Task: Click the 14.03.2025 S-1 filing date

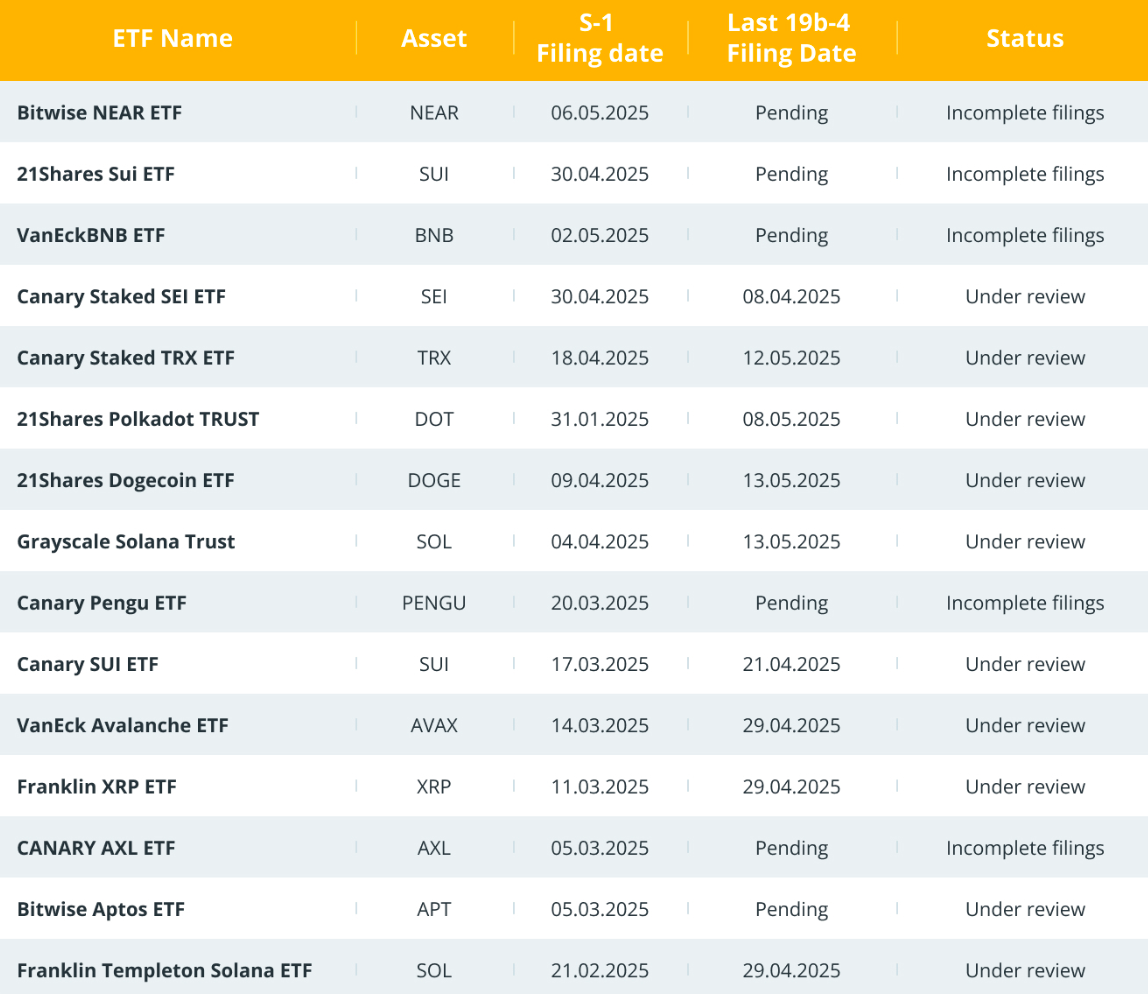Action: [x=600, y=725]
